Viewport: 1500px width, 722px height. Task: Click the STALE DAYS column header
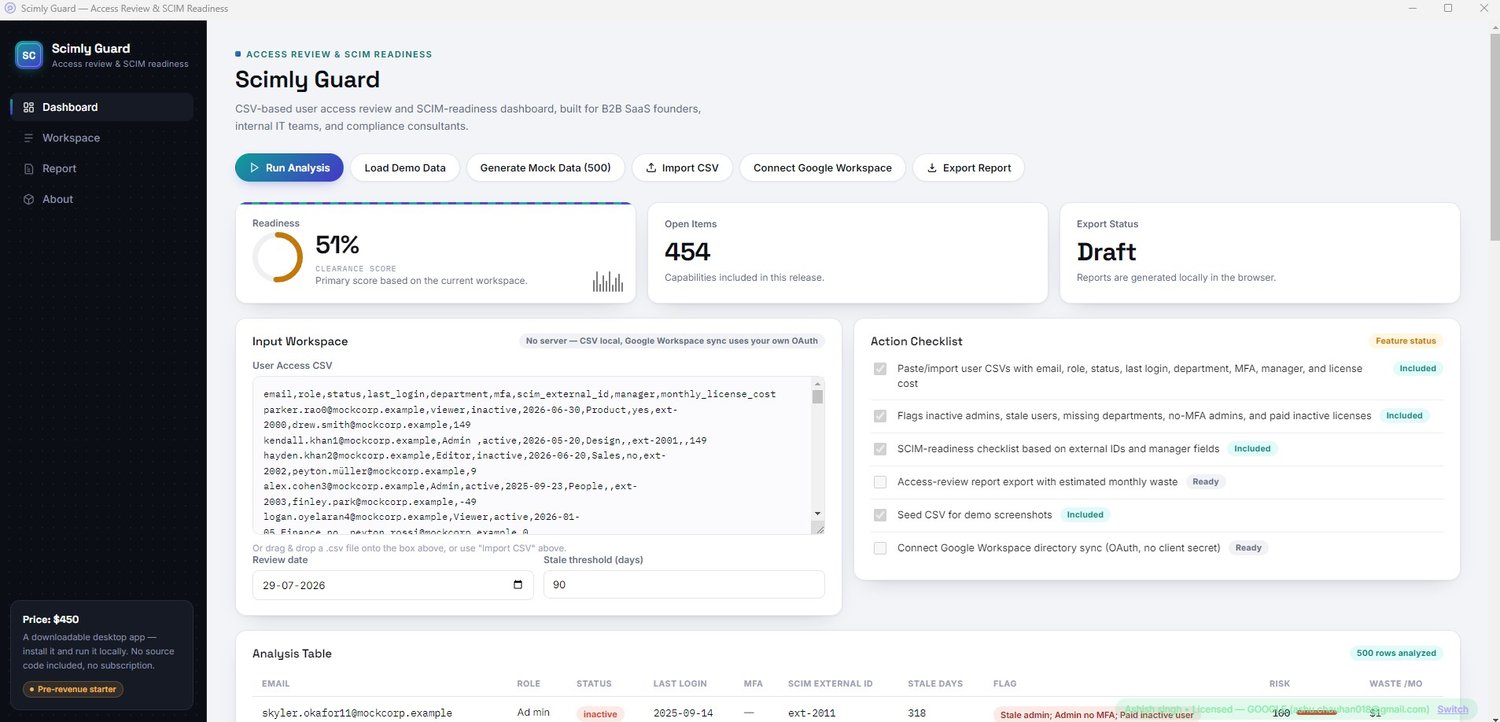[935, 684]
